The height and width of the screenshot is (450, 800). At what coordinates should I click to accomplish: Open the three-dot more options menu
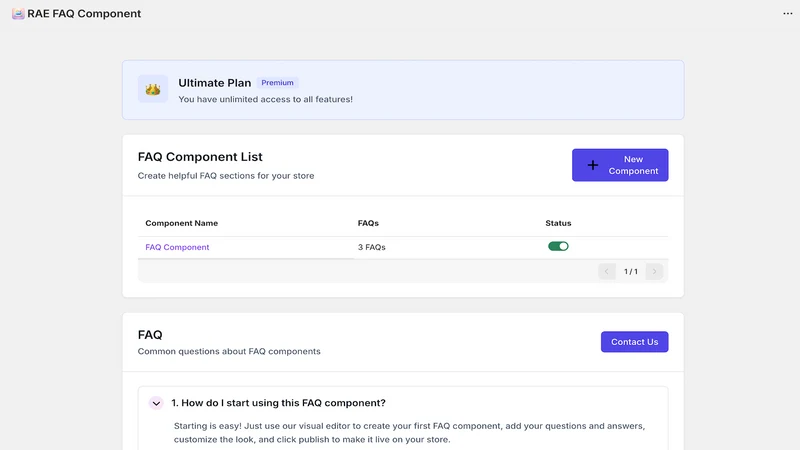click(788, 14)
